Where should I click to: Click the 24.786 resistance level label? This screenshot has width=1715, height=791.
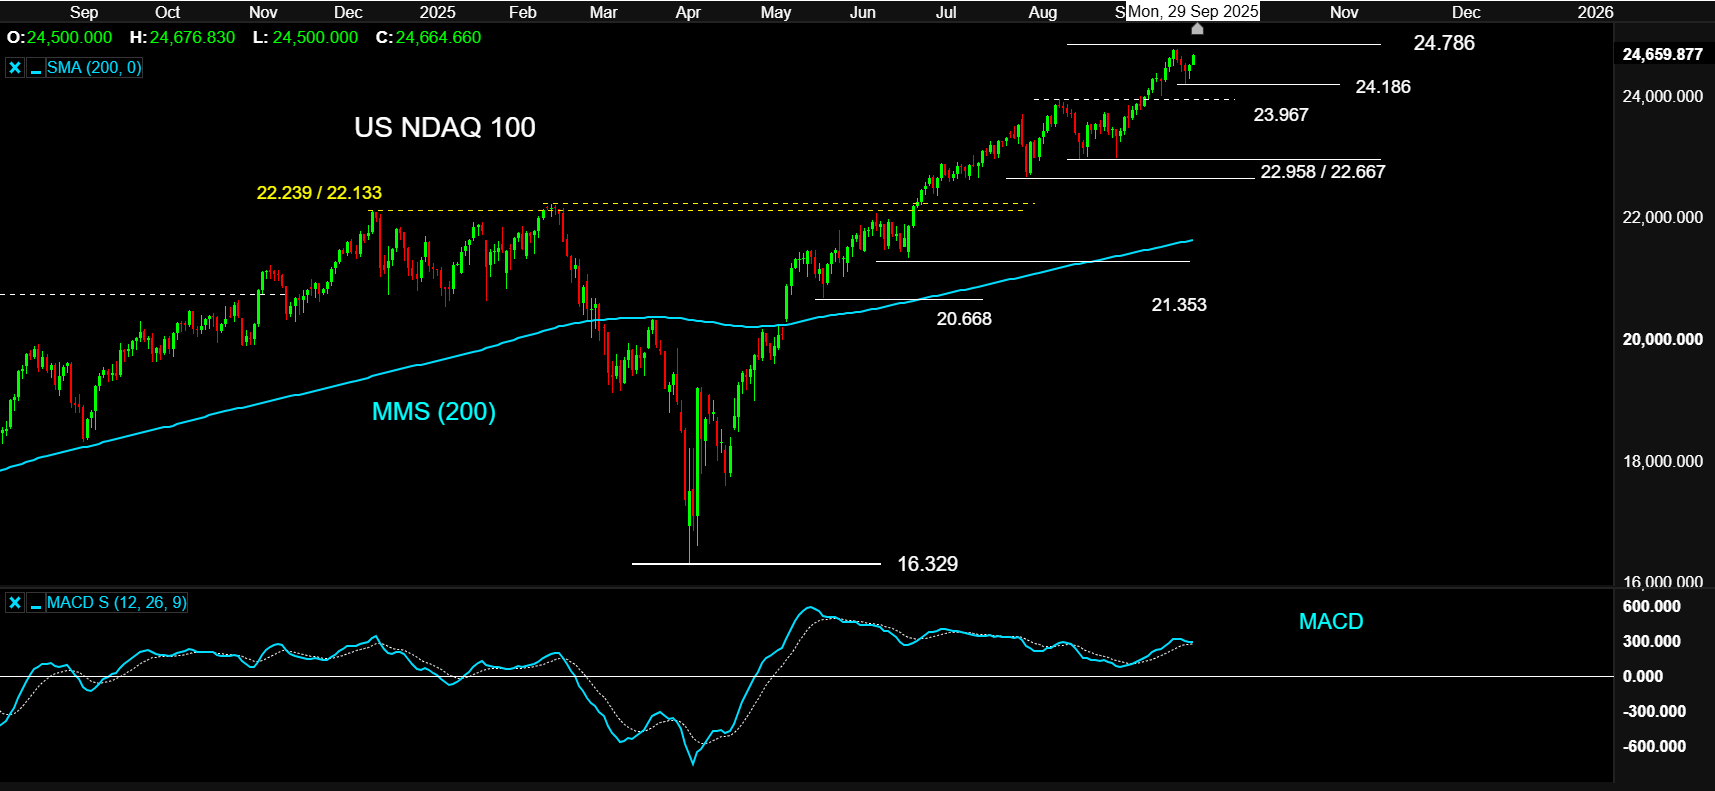(1444, 43)
